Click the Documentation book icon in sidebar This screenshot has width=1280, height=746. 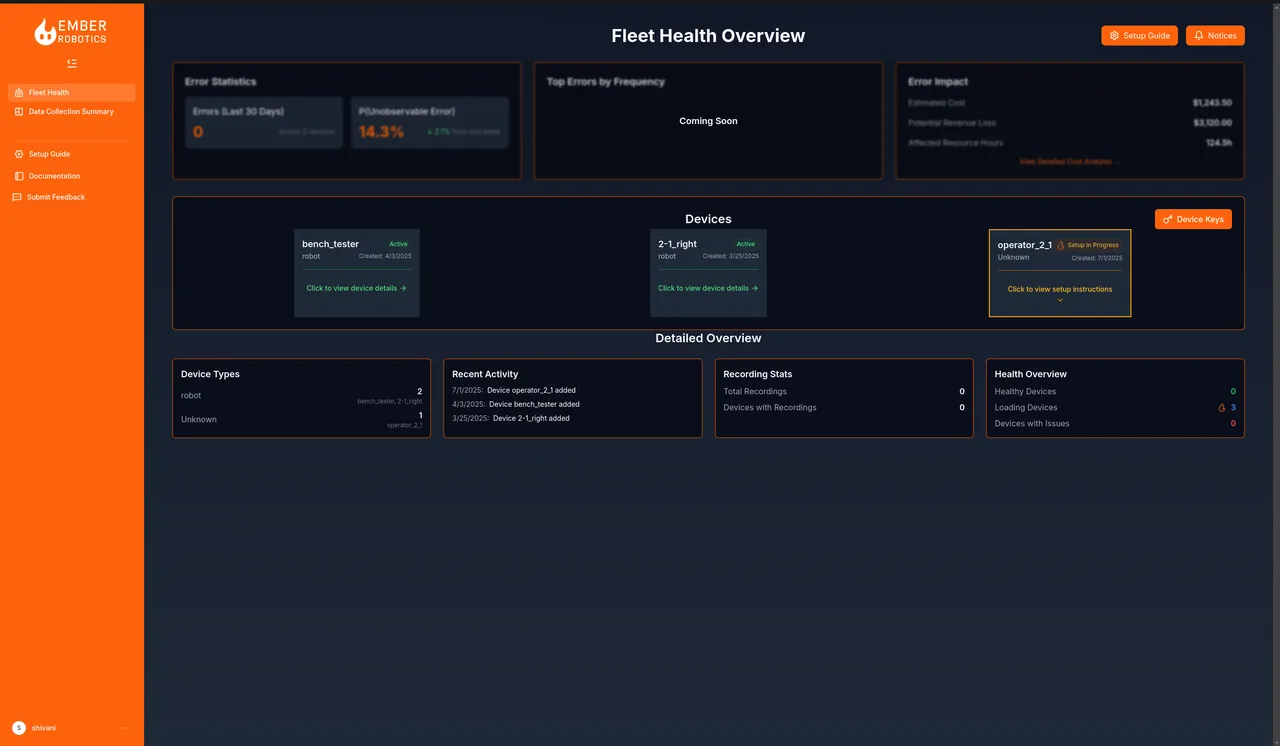coord(19,176)
